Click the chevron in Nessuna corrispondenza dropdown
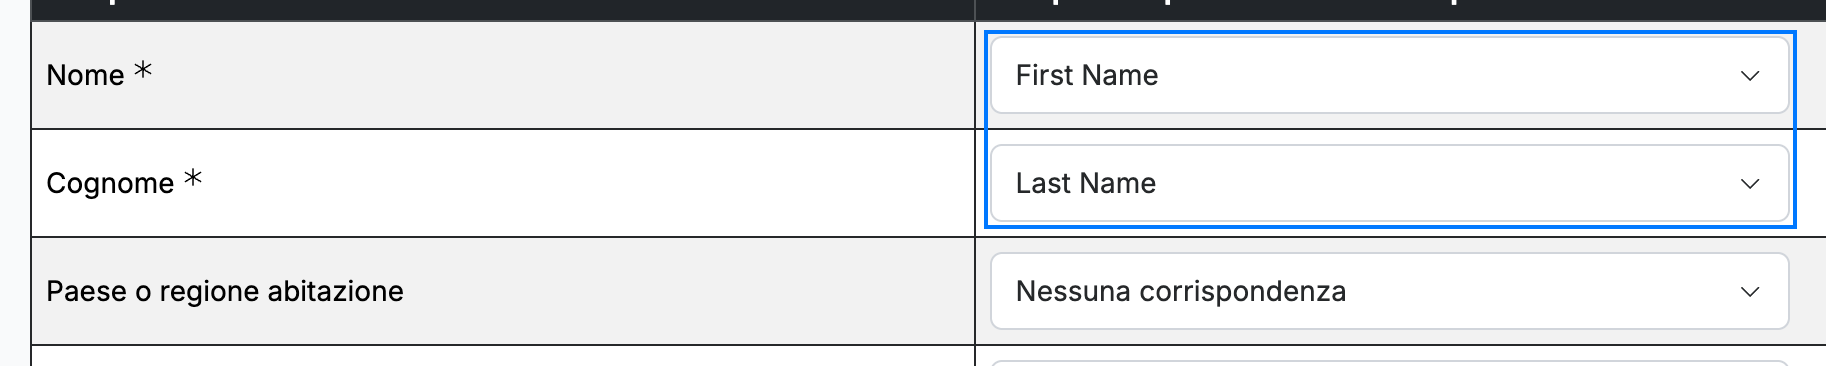 tap(1749, 292)
